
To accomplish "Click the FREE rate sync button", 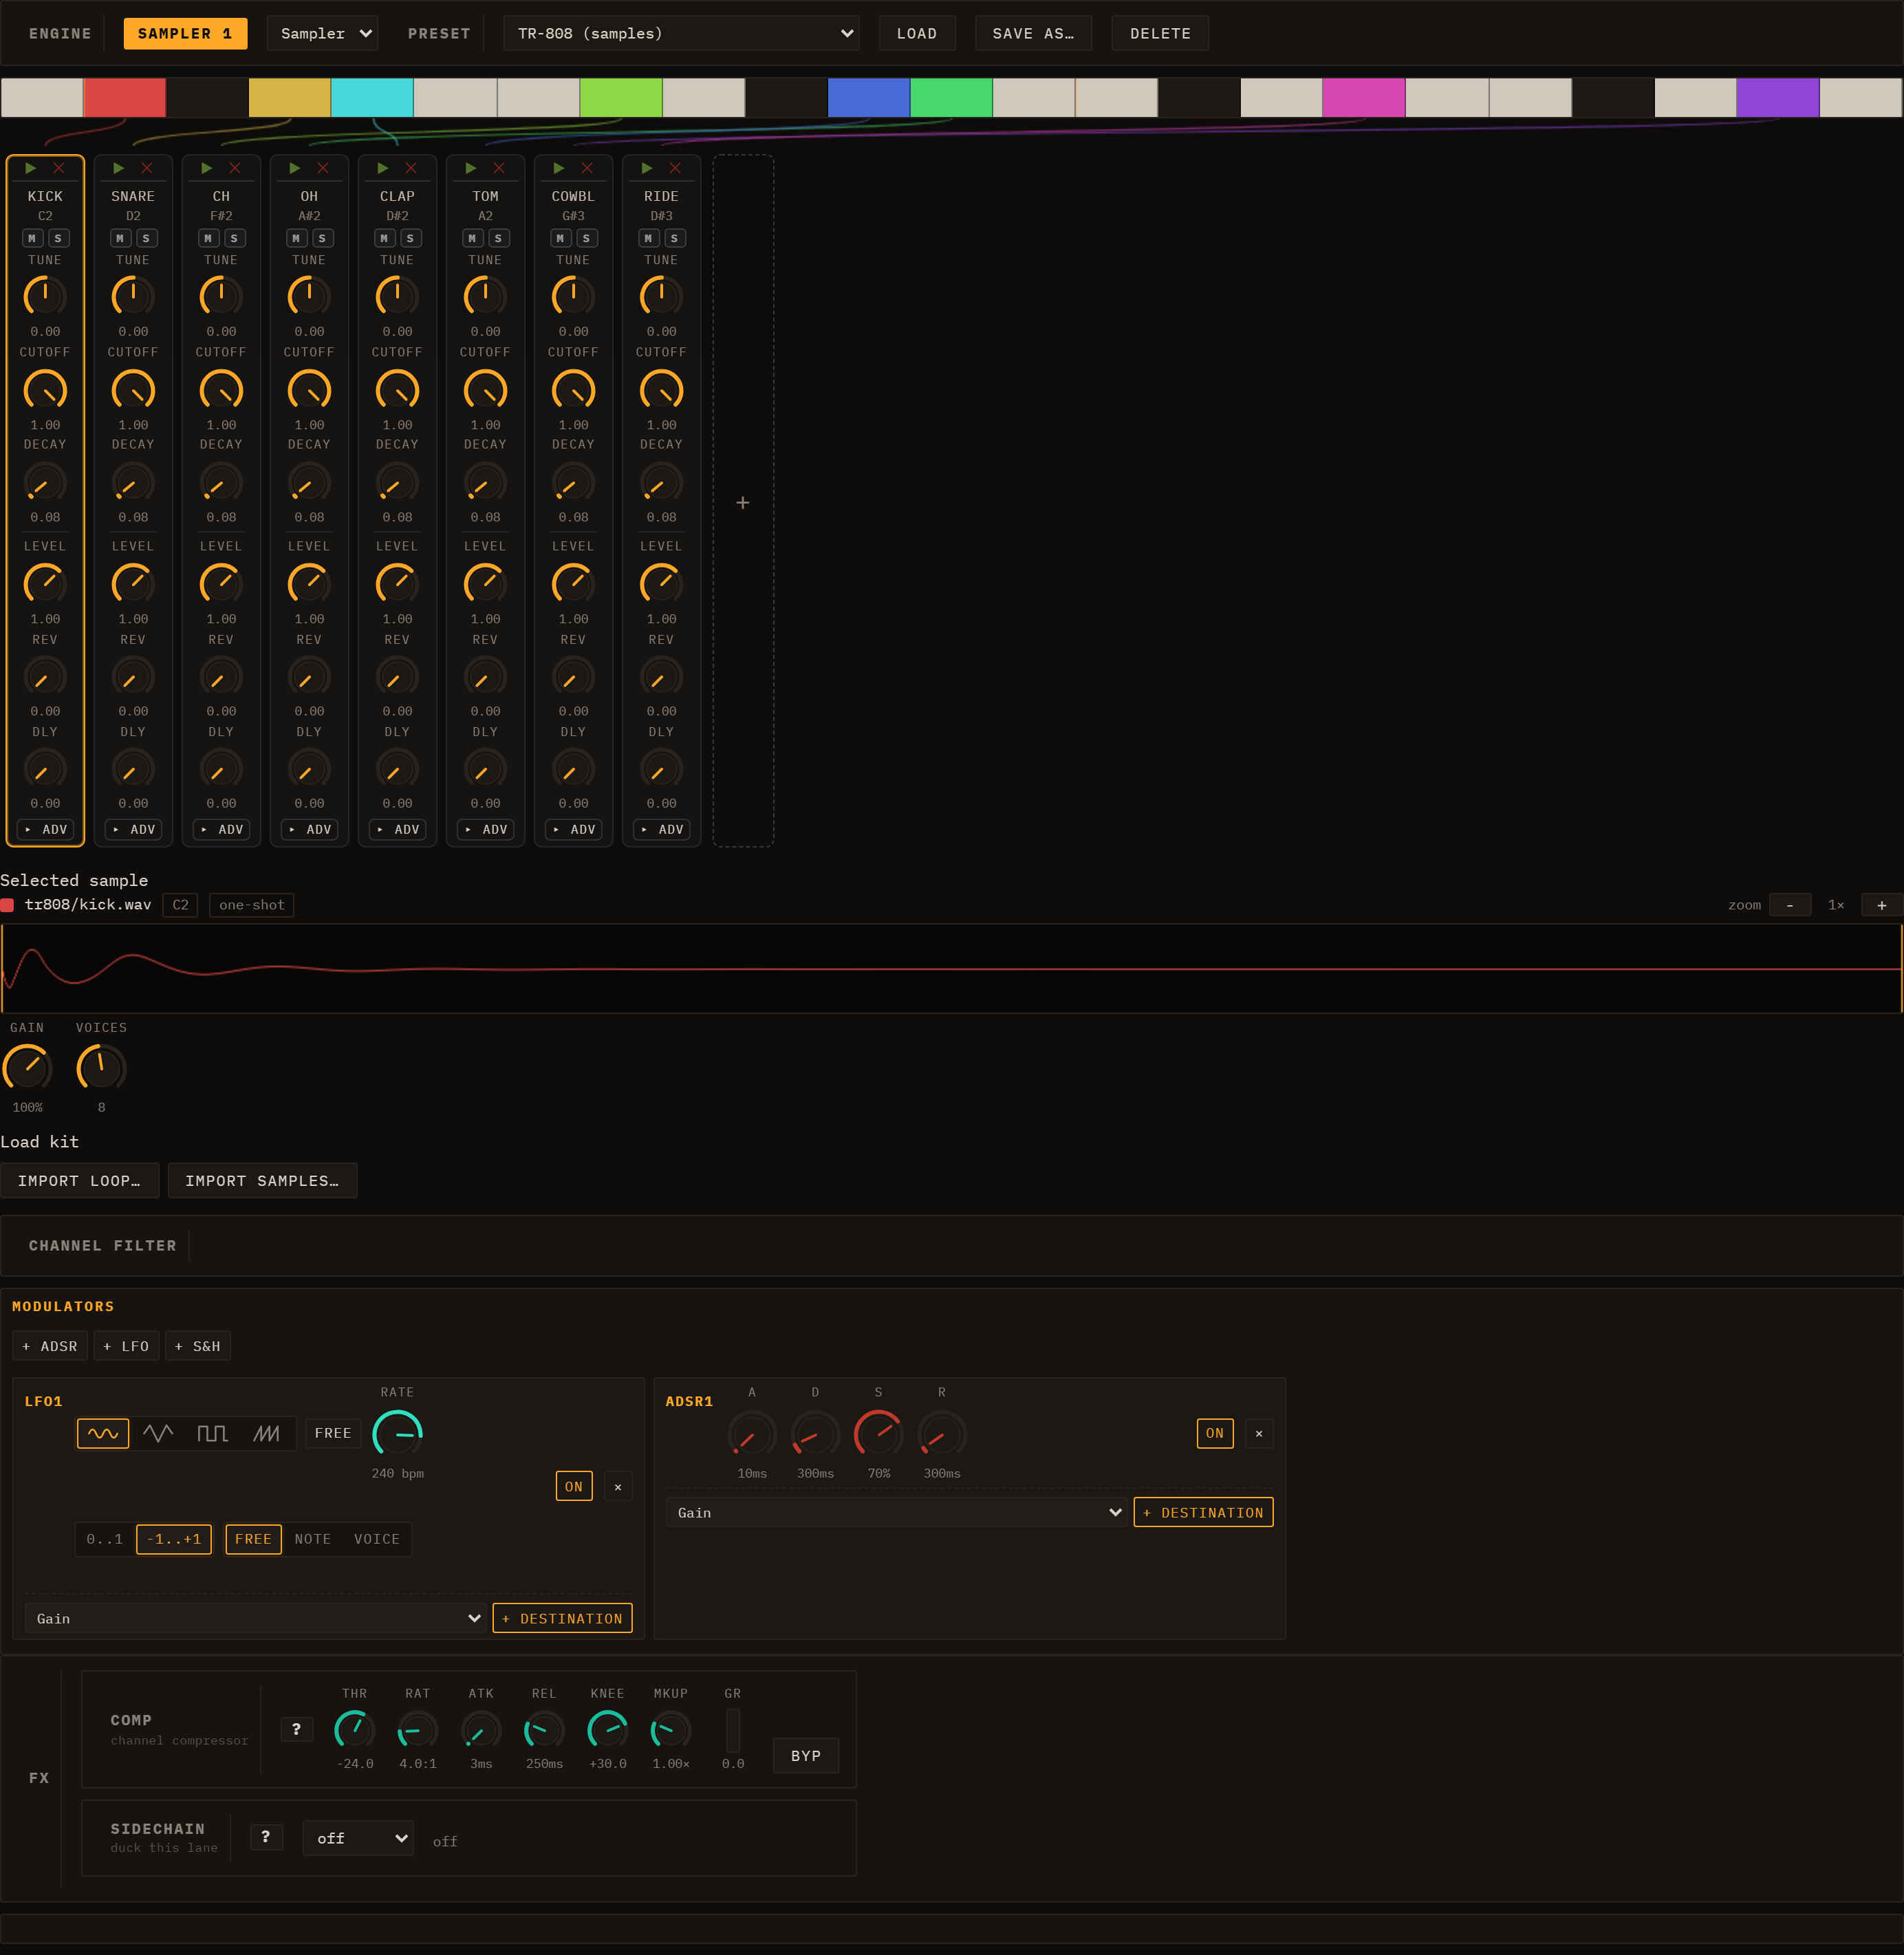I will pos(333,1433).
